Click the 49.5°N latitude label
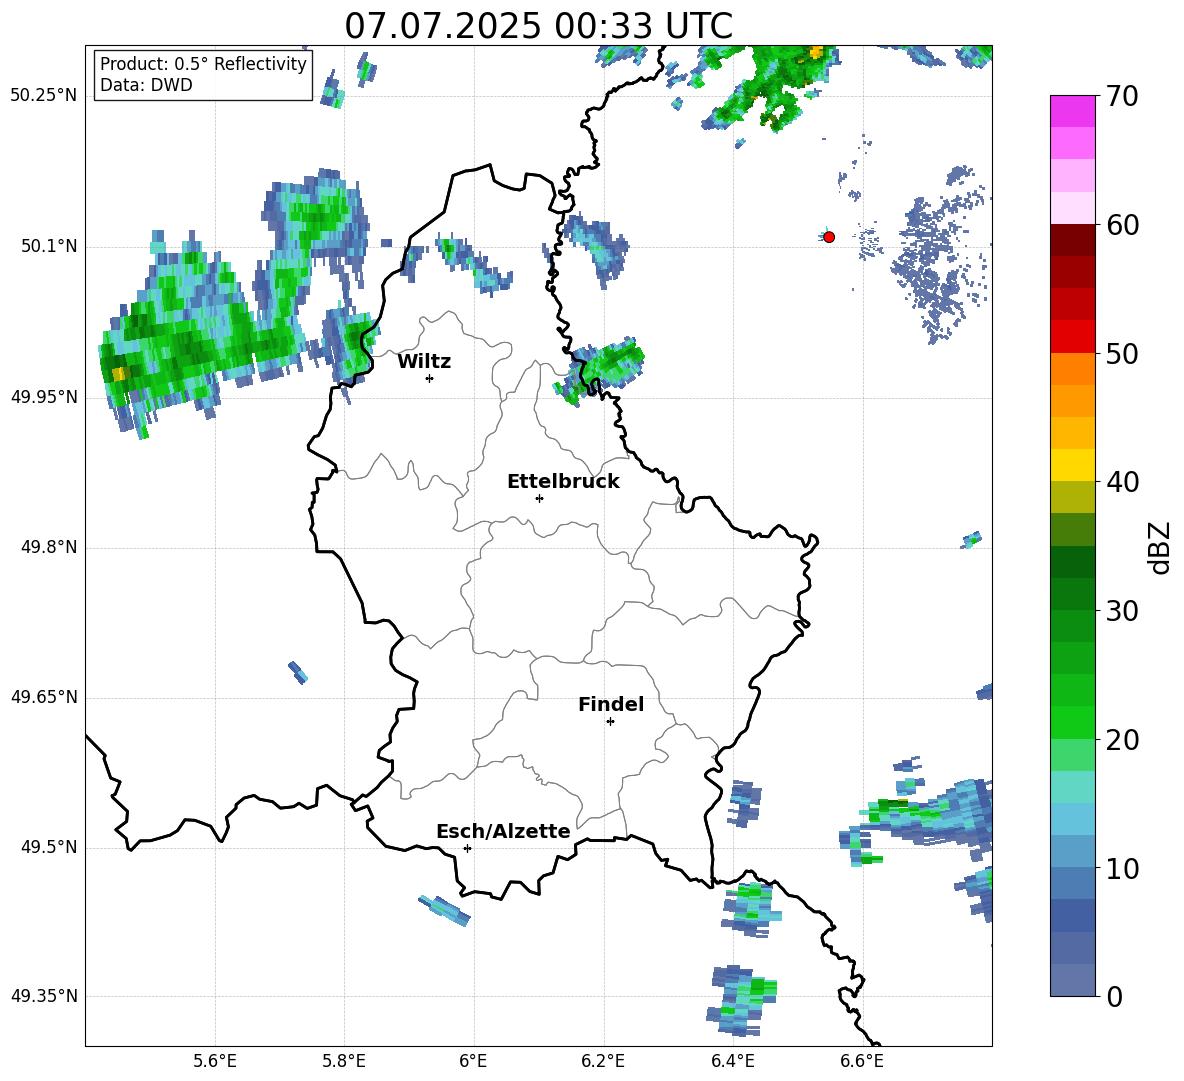The width and height of the screenshot is (1184, 1081). (x=49, y=847)
